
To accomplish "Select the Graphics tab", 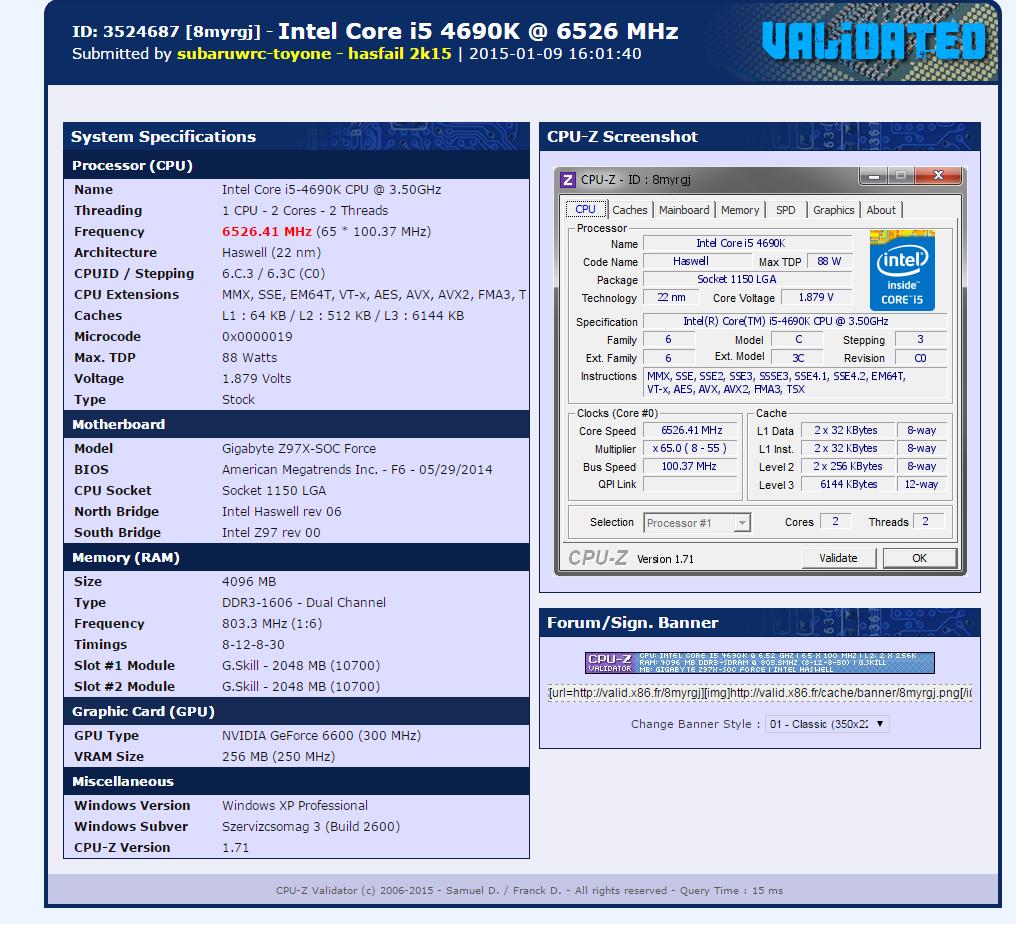I will 833,210.
